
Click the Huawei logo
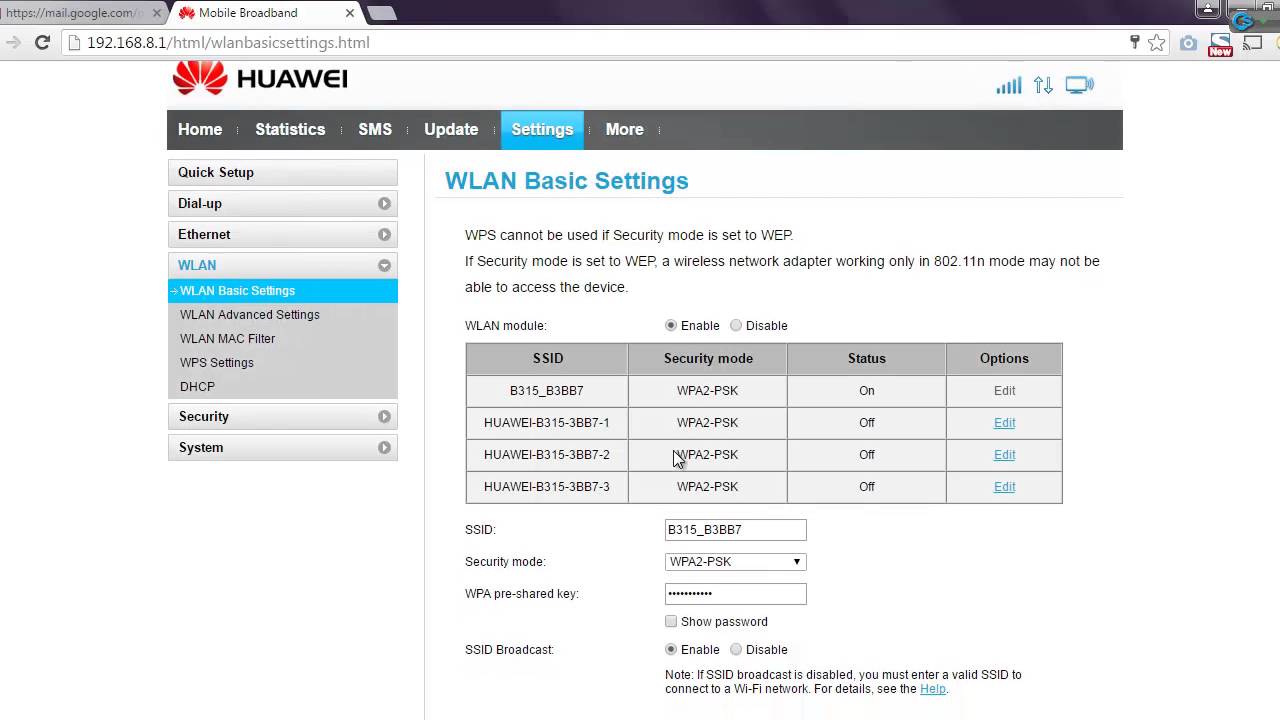click(x=260, y=78)
